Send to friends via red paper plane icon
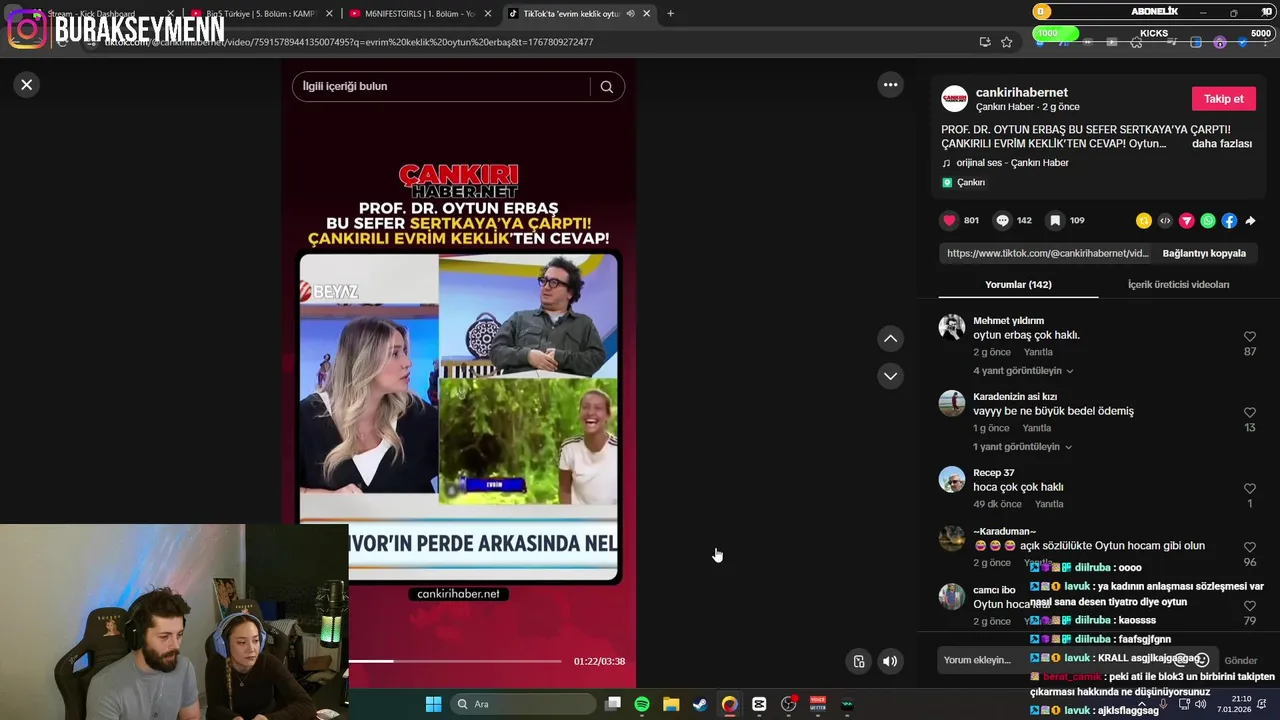The image size is (1280, 720). pos(1186,221)
